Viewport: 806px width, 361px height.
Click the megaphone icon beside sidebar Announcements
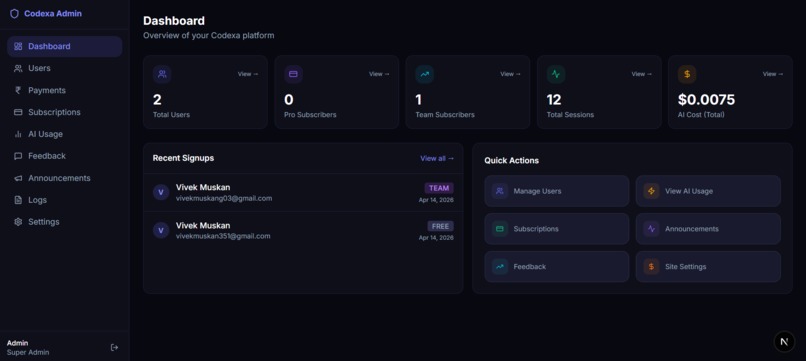[18, 178]
